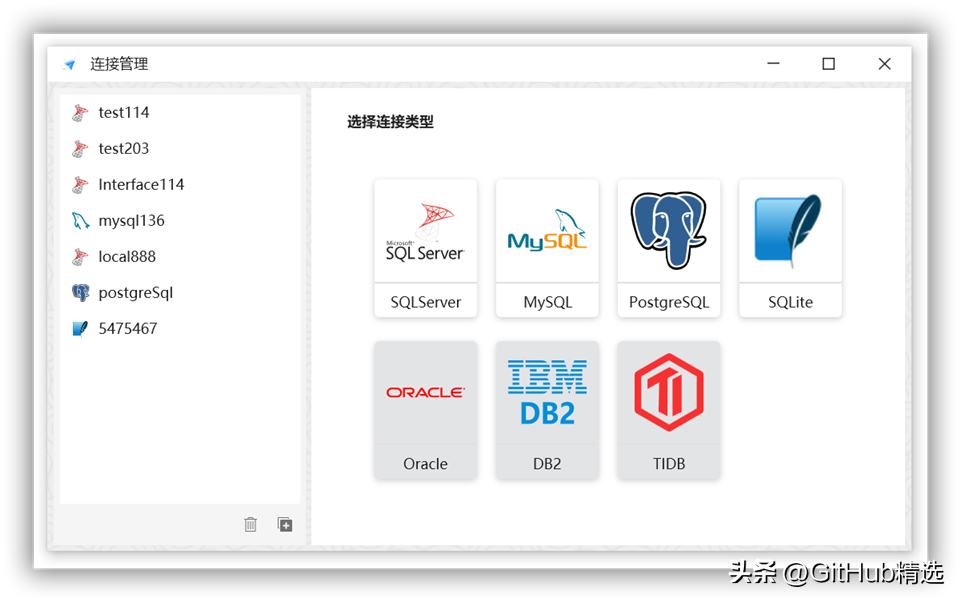Select the SQLServer connection type tile
Viewport: 961px width, 602px height.
(x=425, y=248)
